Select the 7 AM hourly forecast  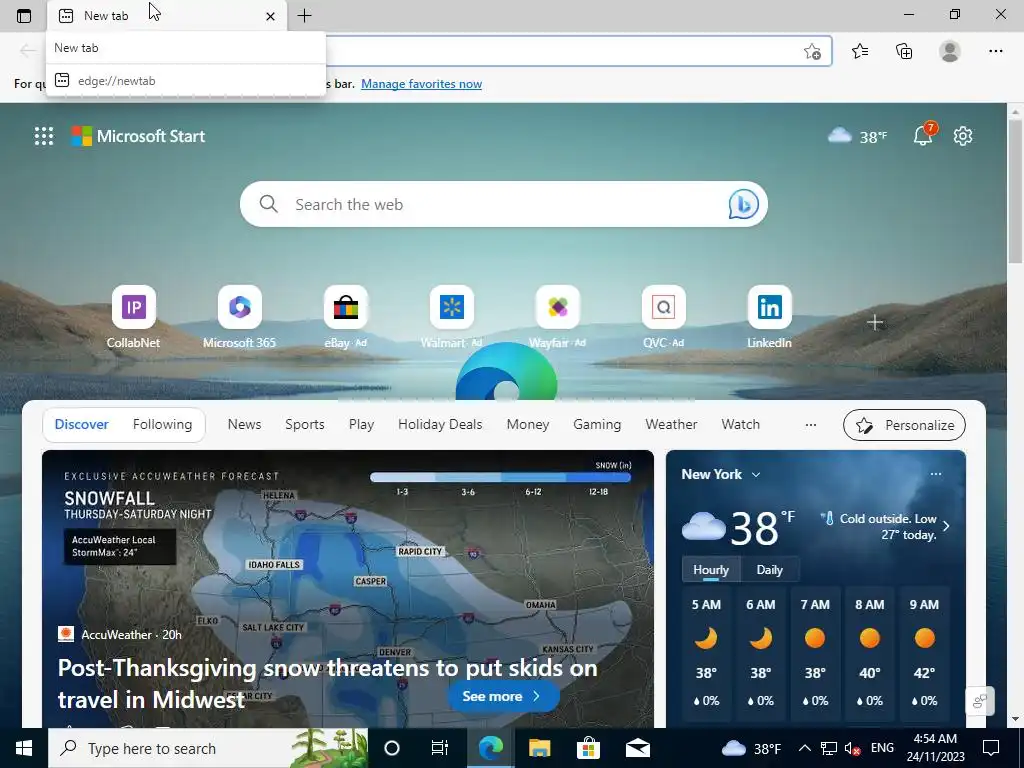point(815,653)
